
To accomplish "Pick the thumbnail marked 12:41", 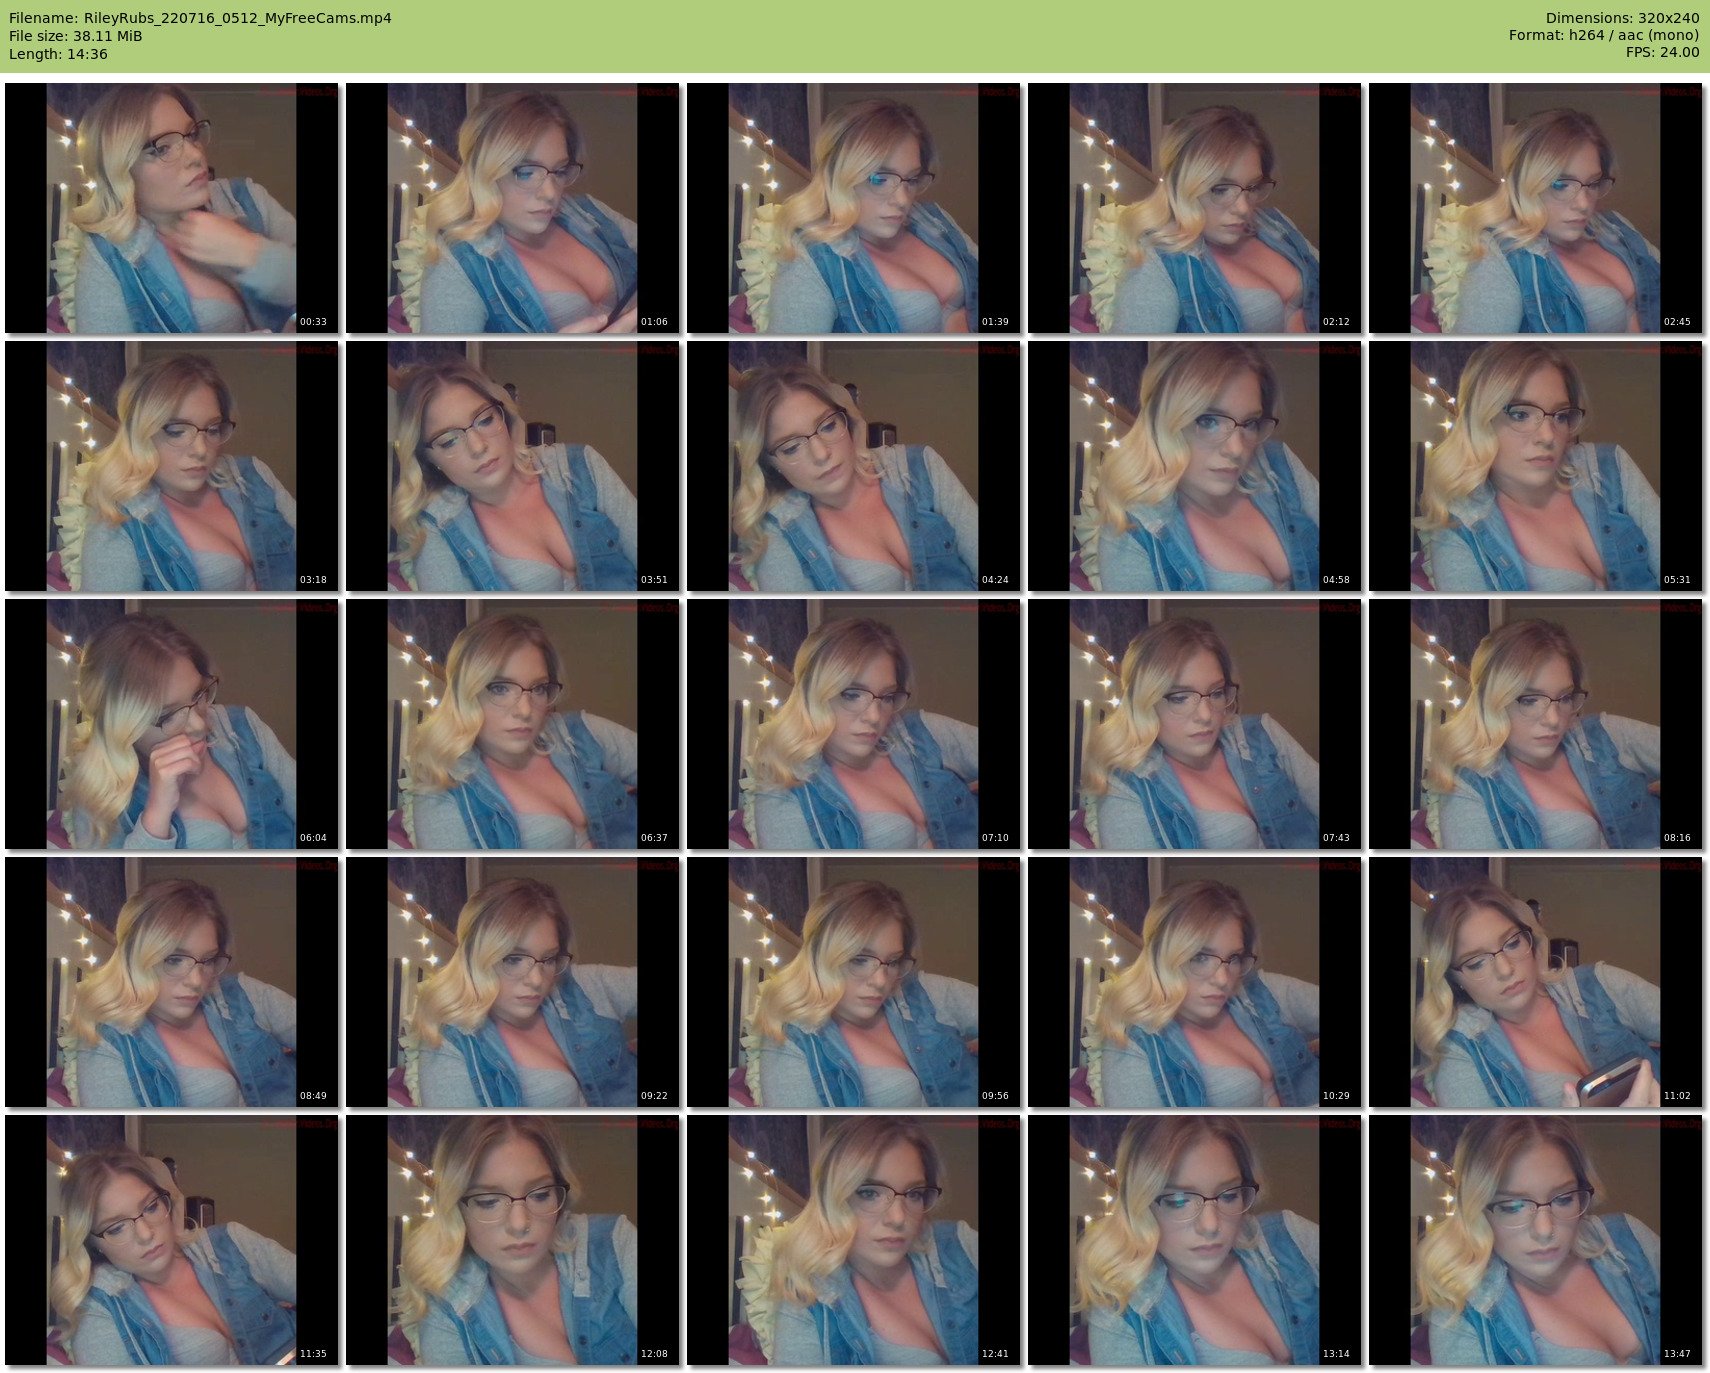I will [x=854, y=1240].
